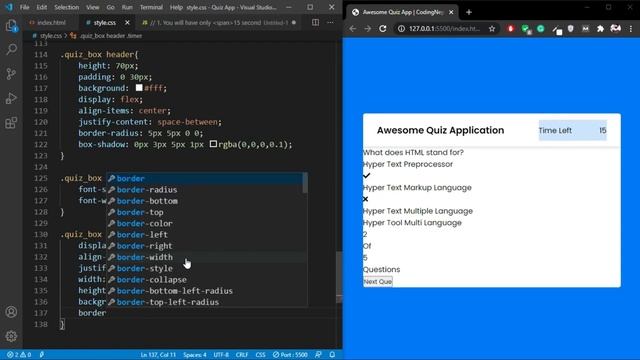Open the Selection menu
Viewport: 640px width, 360px height.
(67, 7)
